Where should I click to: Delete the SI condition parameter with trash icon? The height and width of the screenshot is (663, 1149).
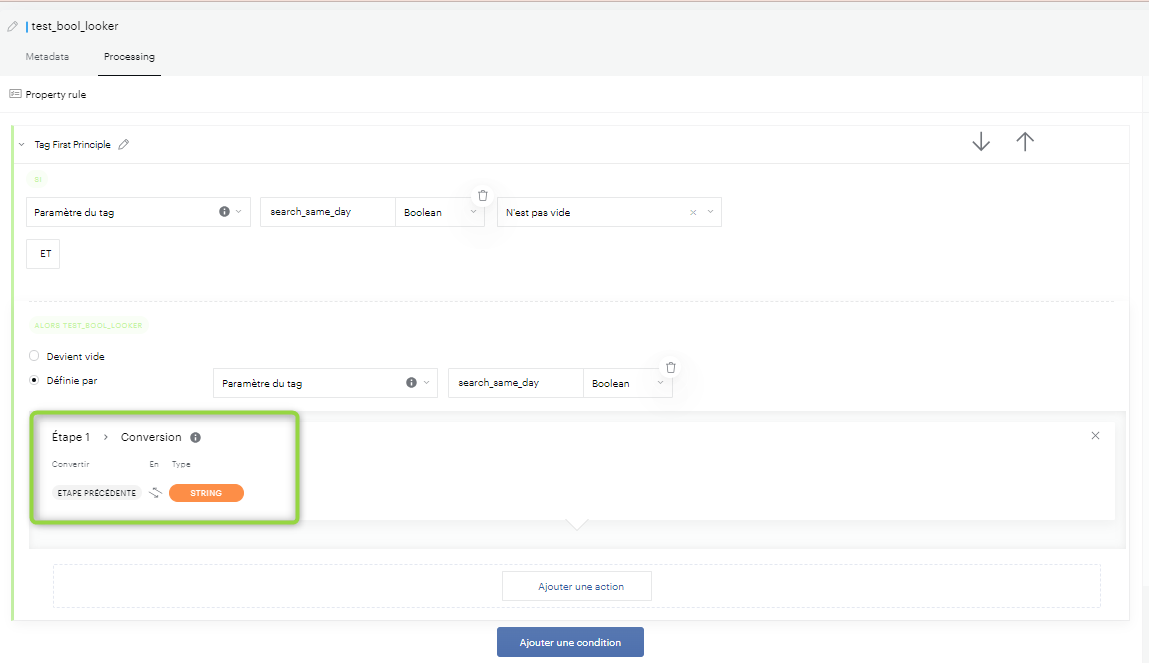[483, 196]
